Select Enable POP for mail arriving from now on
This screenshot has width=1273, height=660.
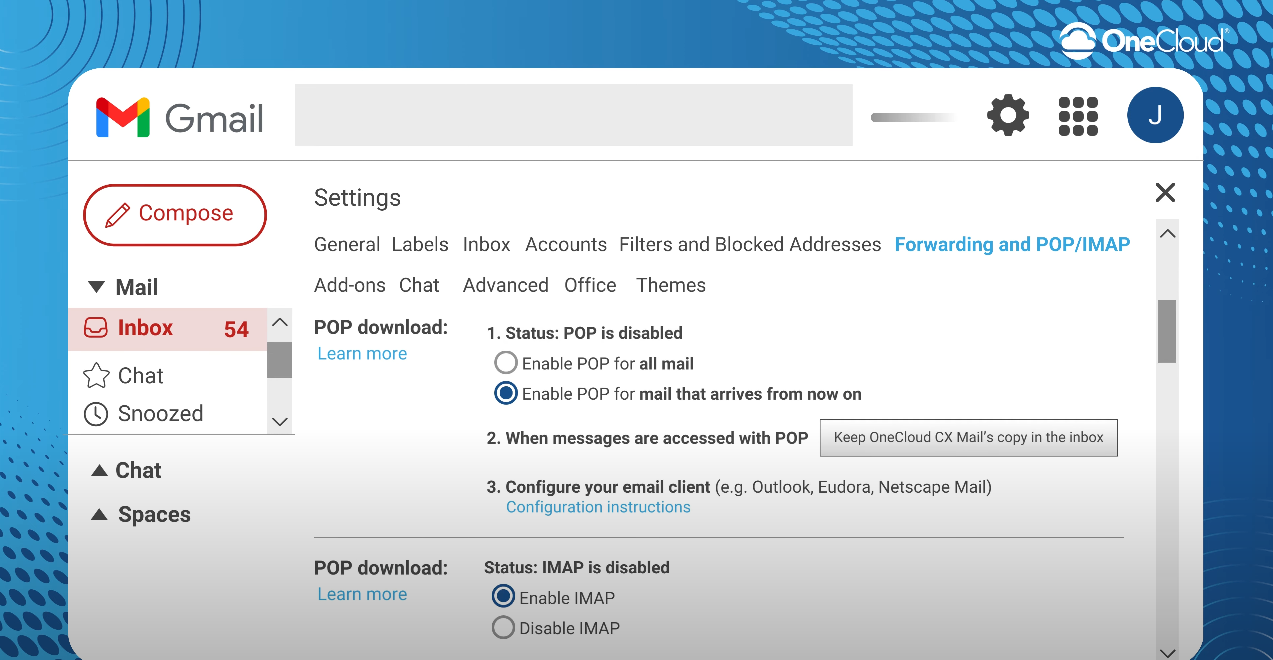pyautogui.click(x=506, y=393)
